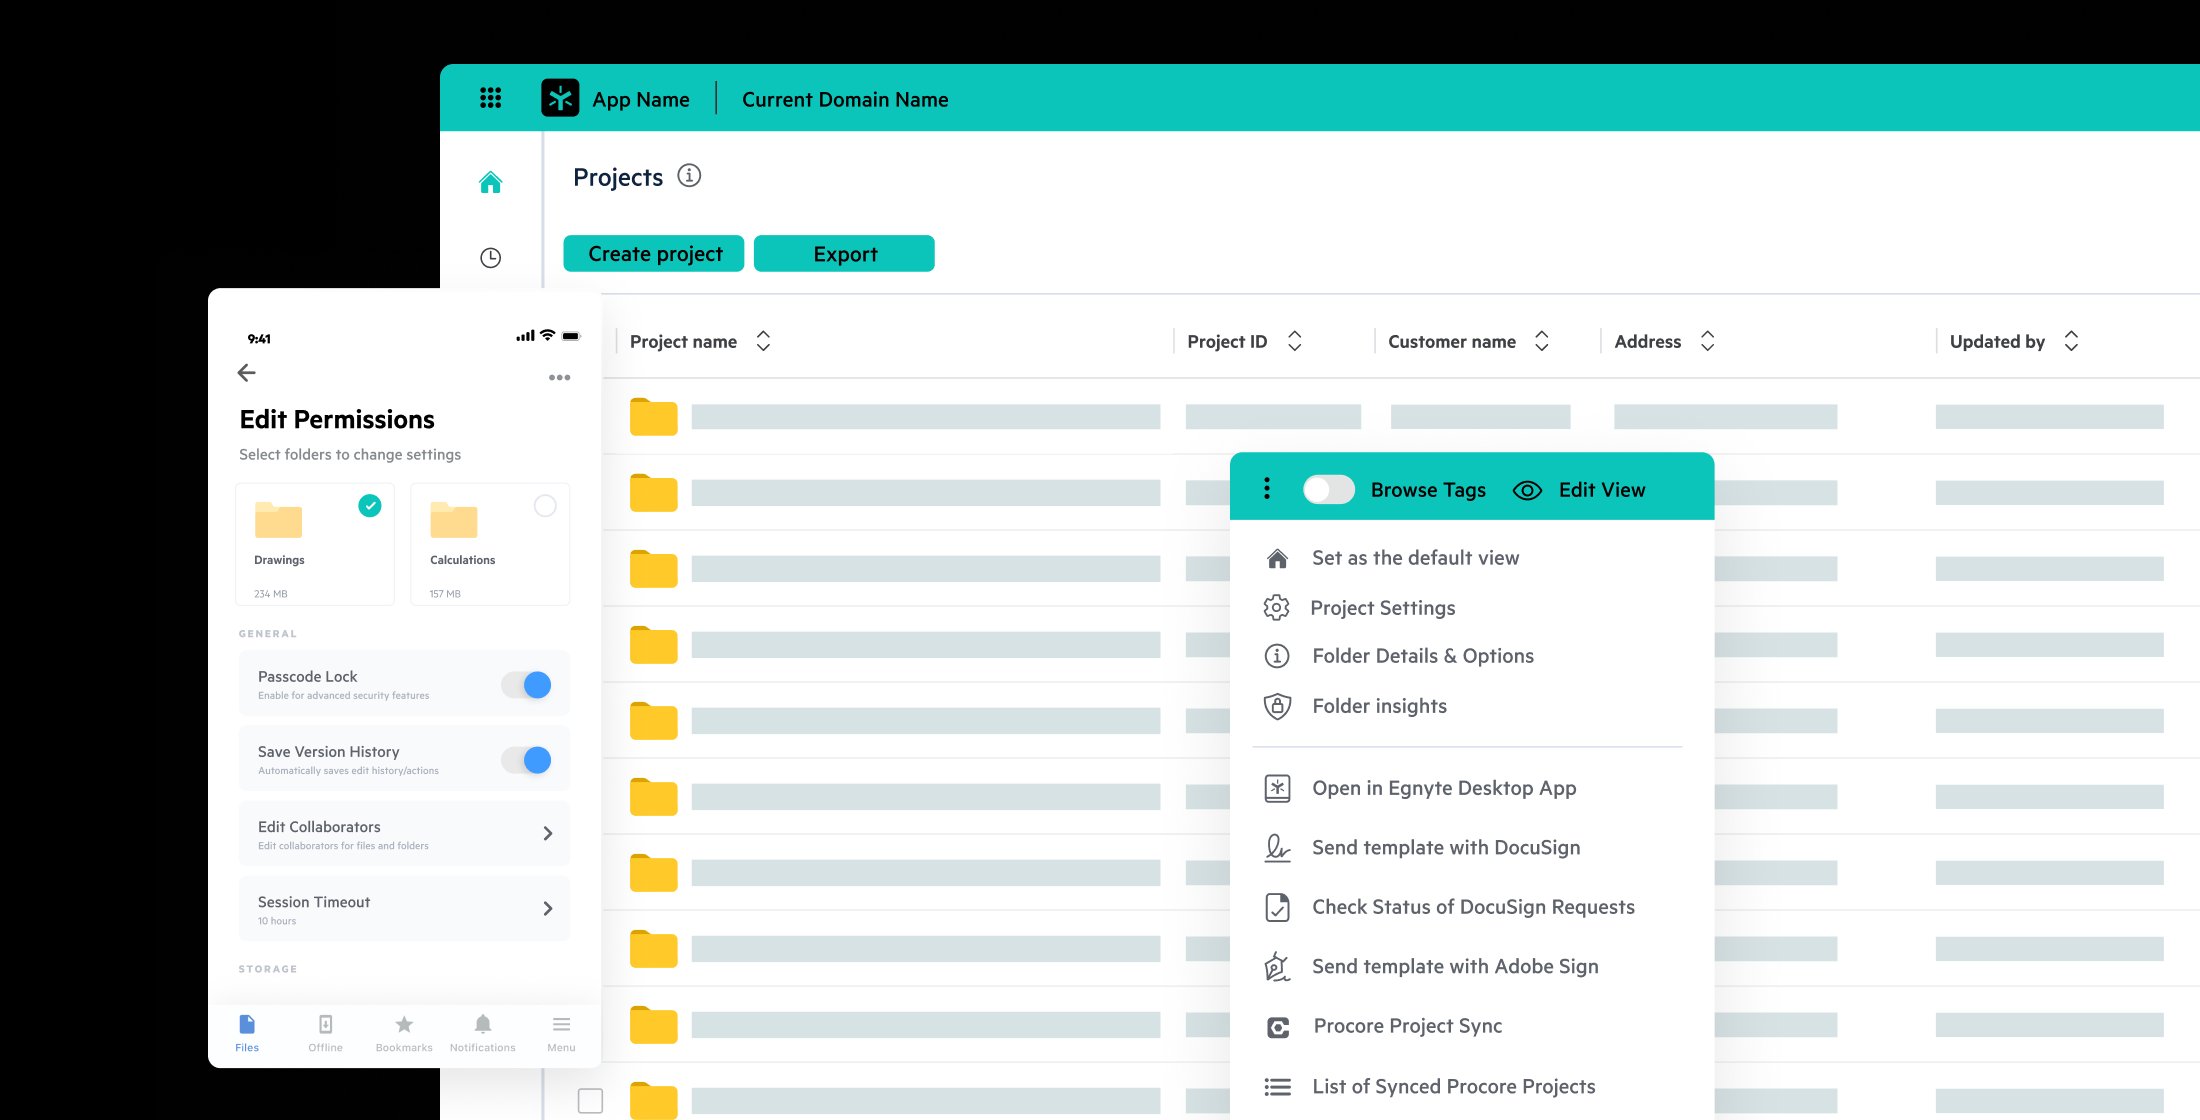
Task: Click the Edit View label in popup header
Action: 1602,490
